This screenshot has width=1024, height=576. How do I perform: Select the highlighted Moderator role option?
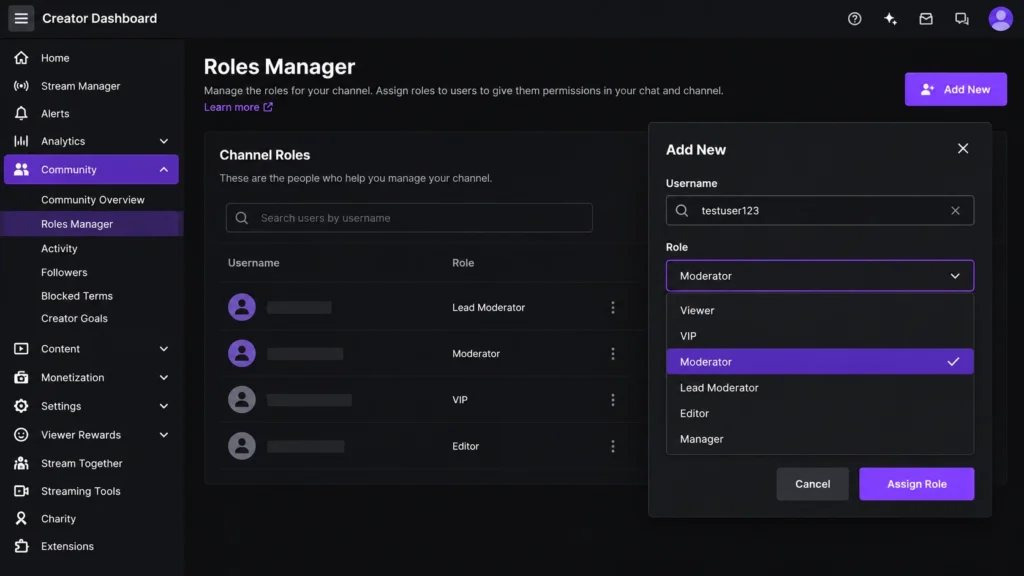click(820, 362)
